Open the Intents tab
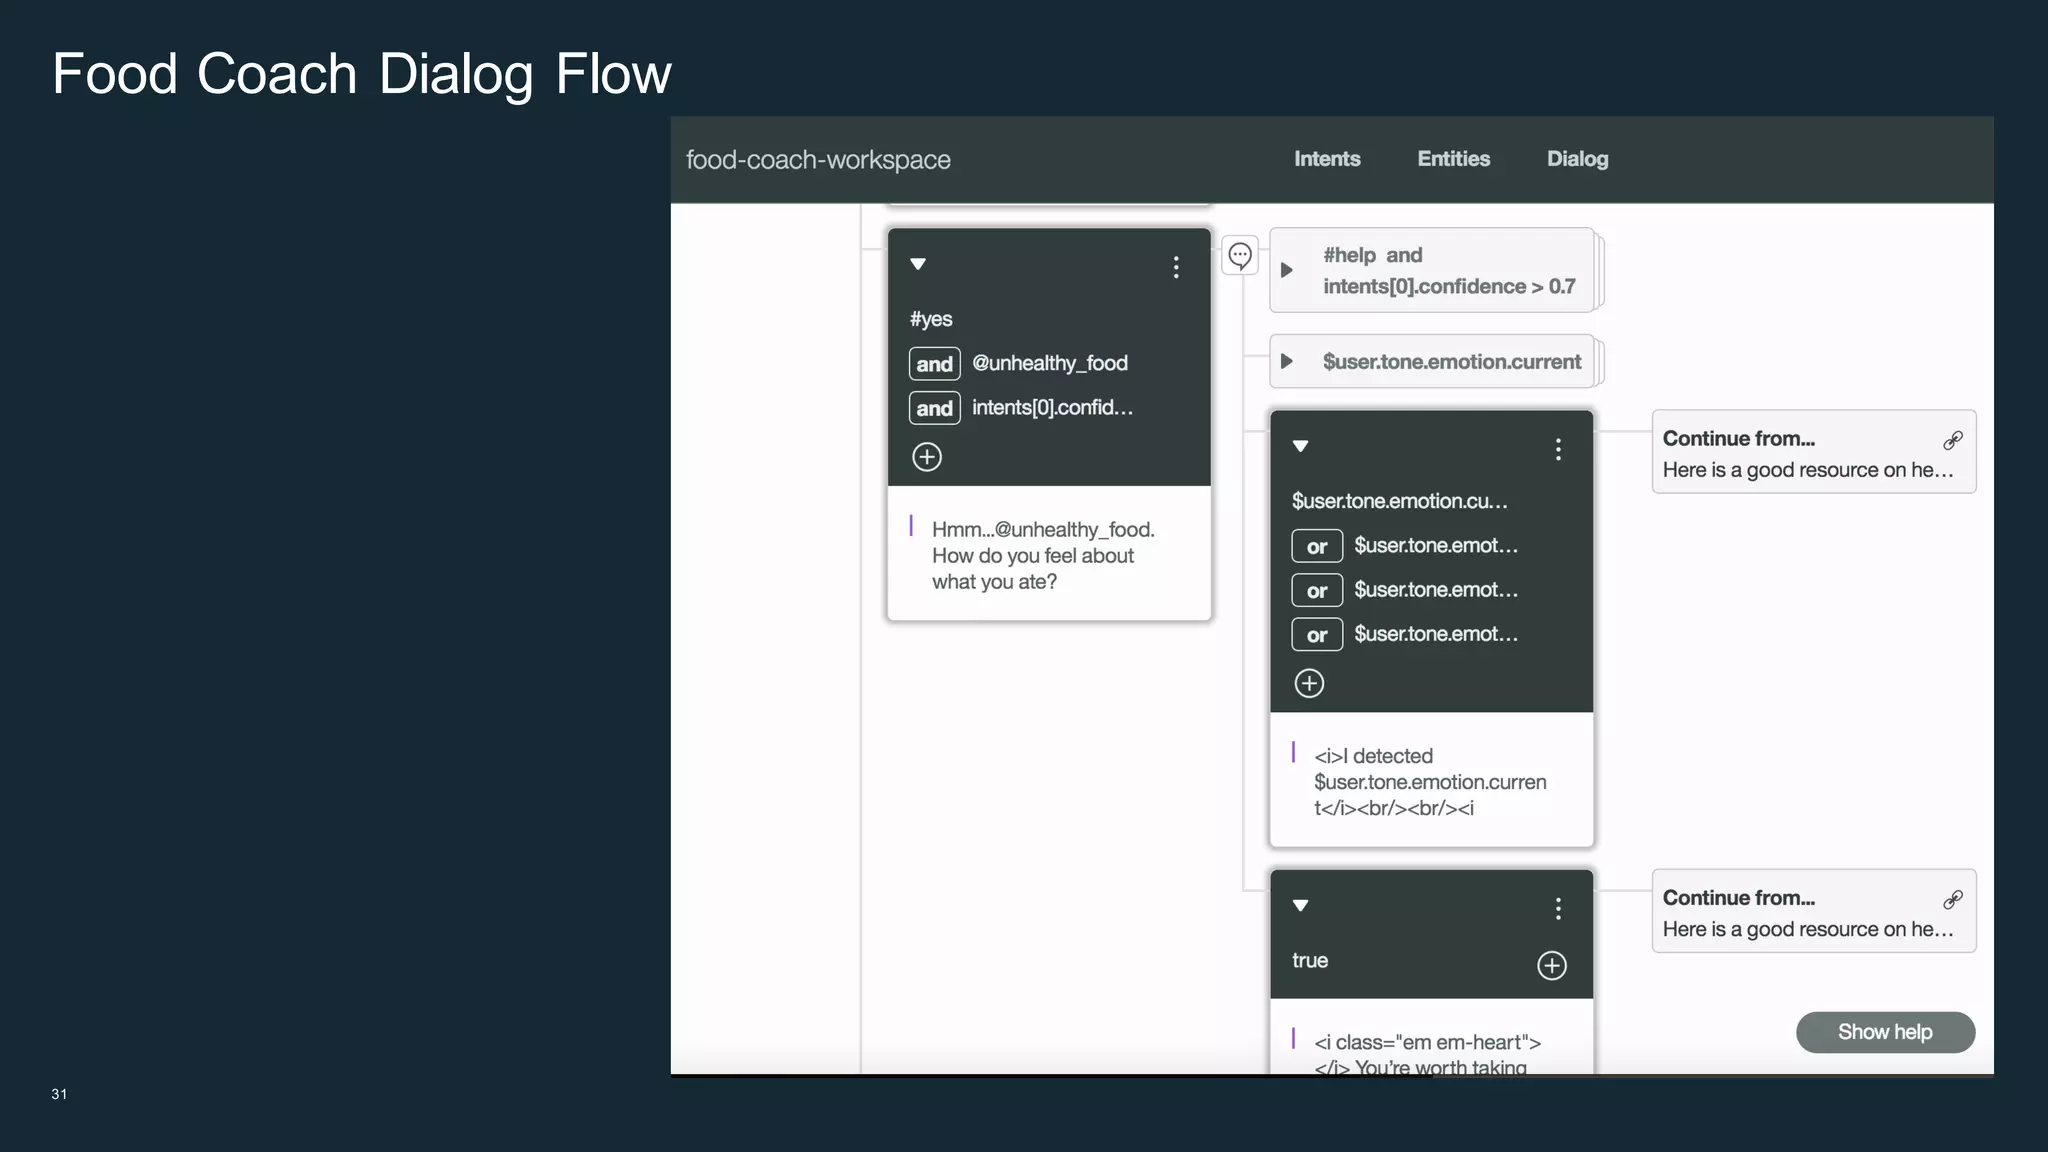The image size is (2048, 1152). tap(1327, 159)
